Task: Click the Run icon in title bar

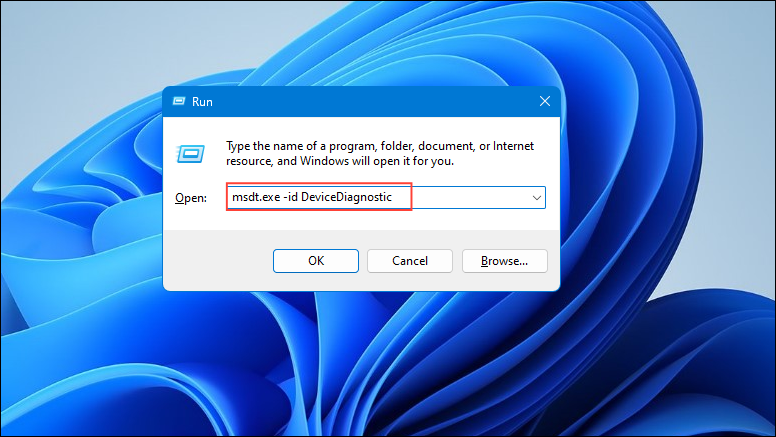Action: coord(179,101)
